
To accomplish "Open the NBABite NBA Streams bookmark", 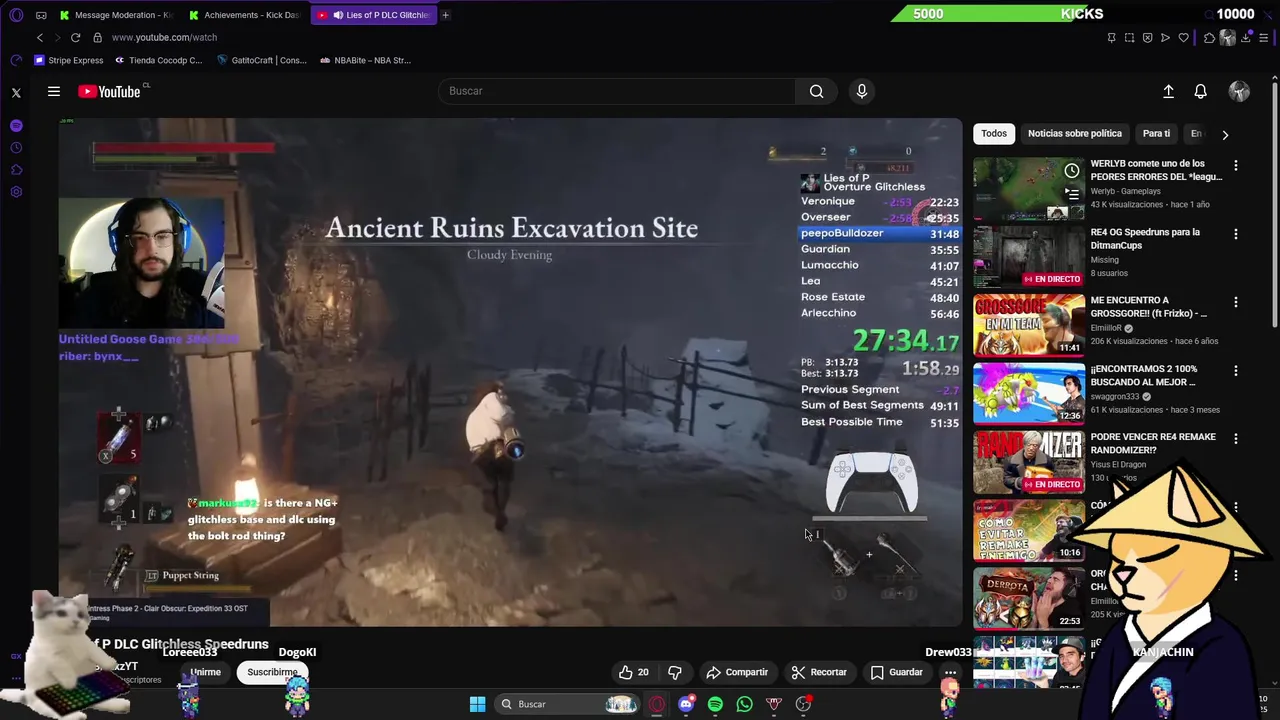I will [366, 60].
